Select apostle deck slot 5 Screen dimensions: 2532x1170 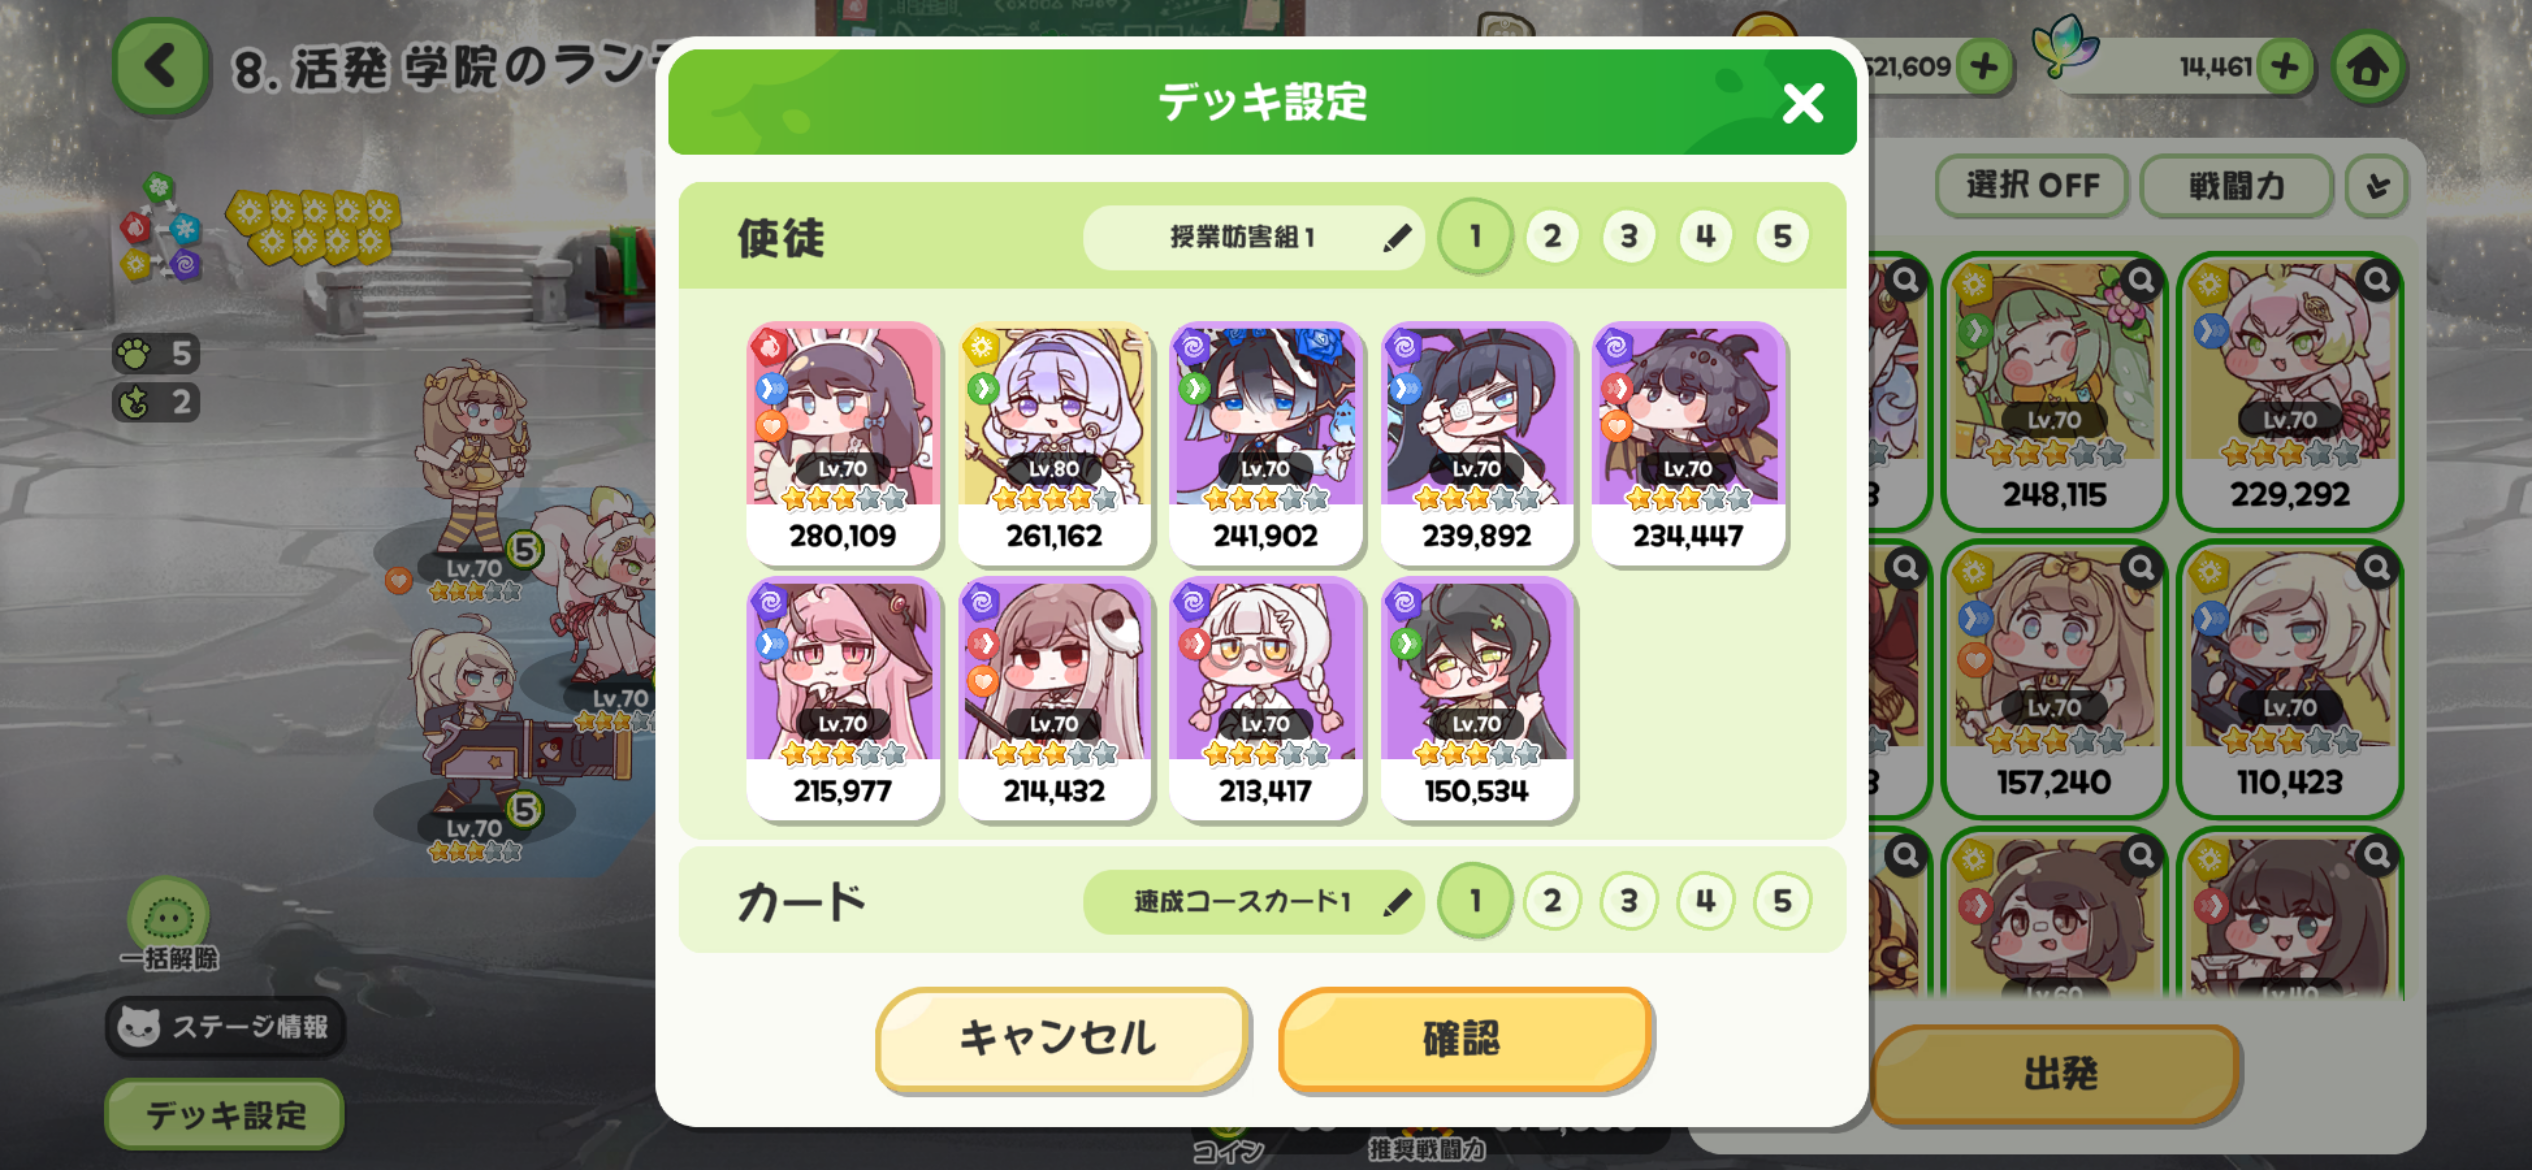pos(1782,237)
